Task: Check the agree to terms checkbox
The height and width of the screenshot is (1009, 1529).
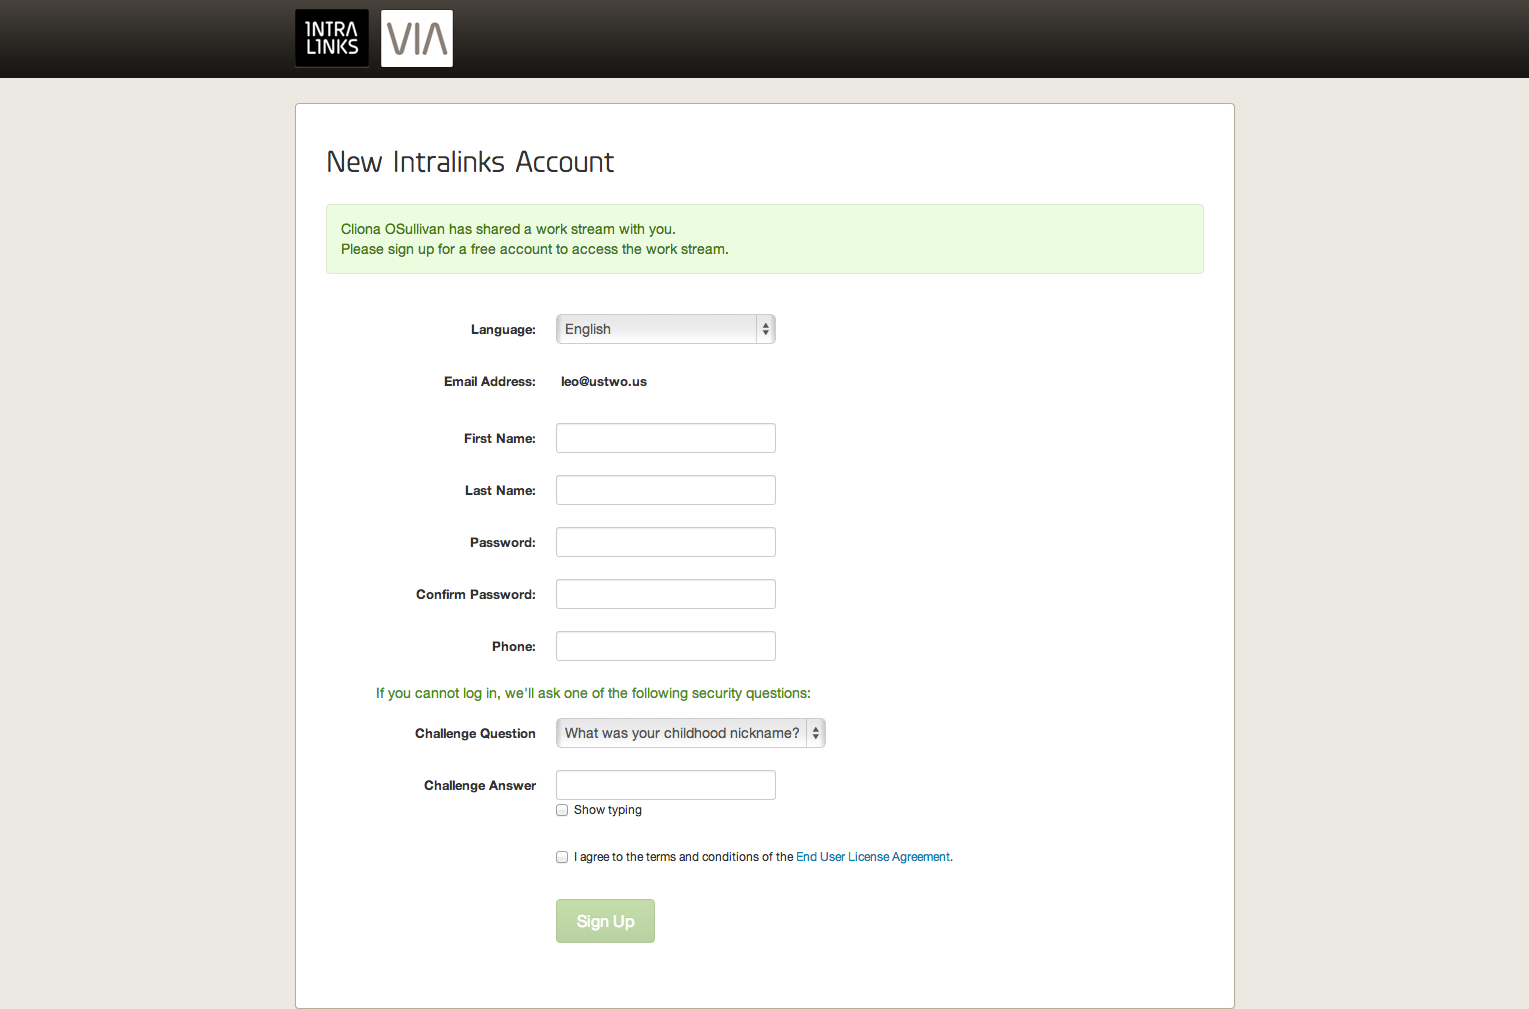Action: click(x=562, y=857)
